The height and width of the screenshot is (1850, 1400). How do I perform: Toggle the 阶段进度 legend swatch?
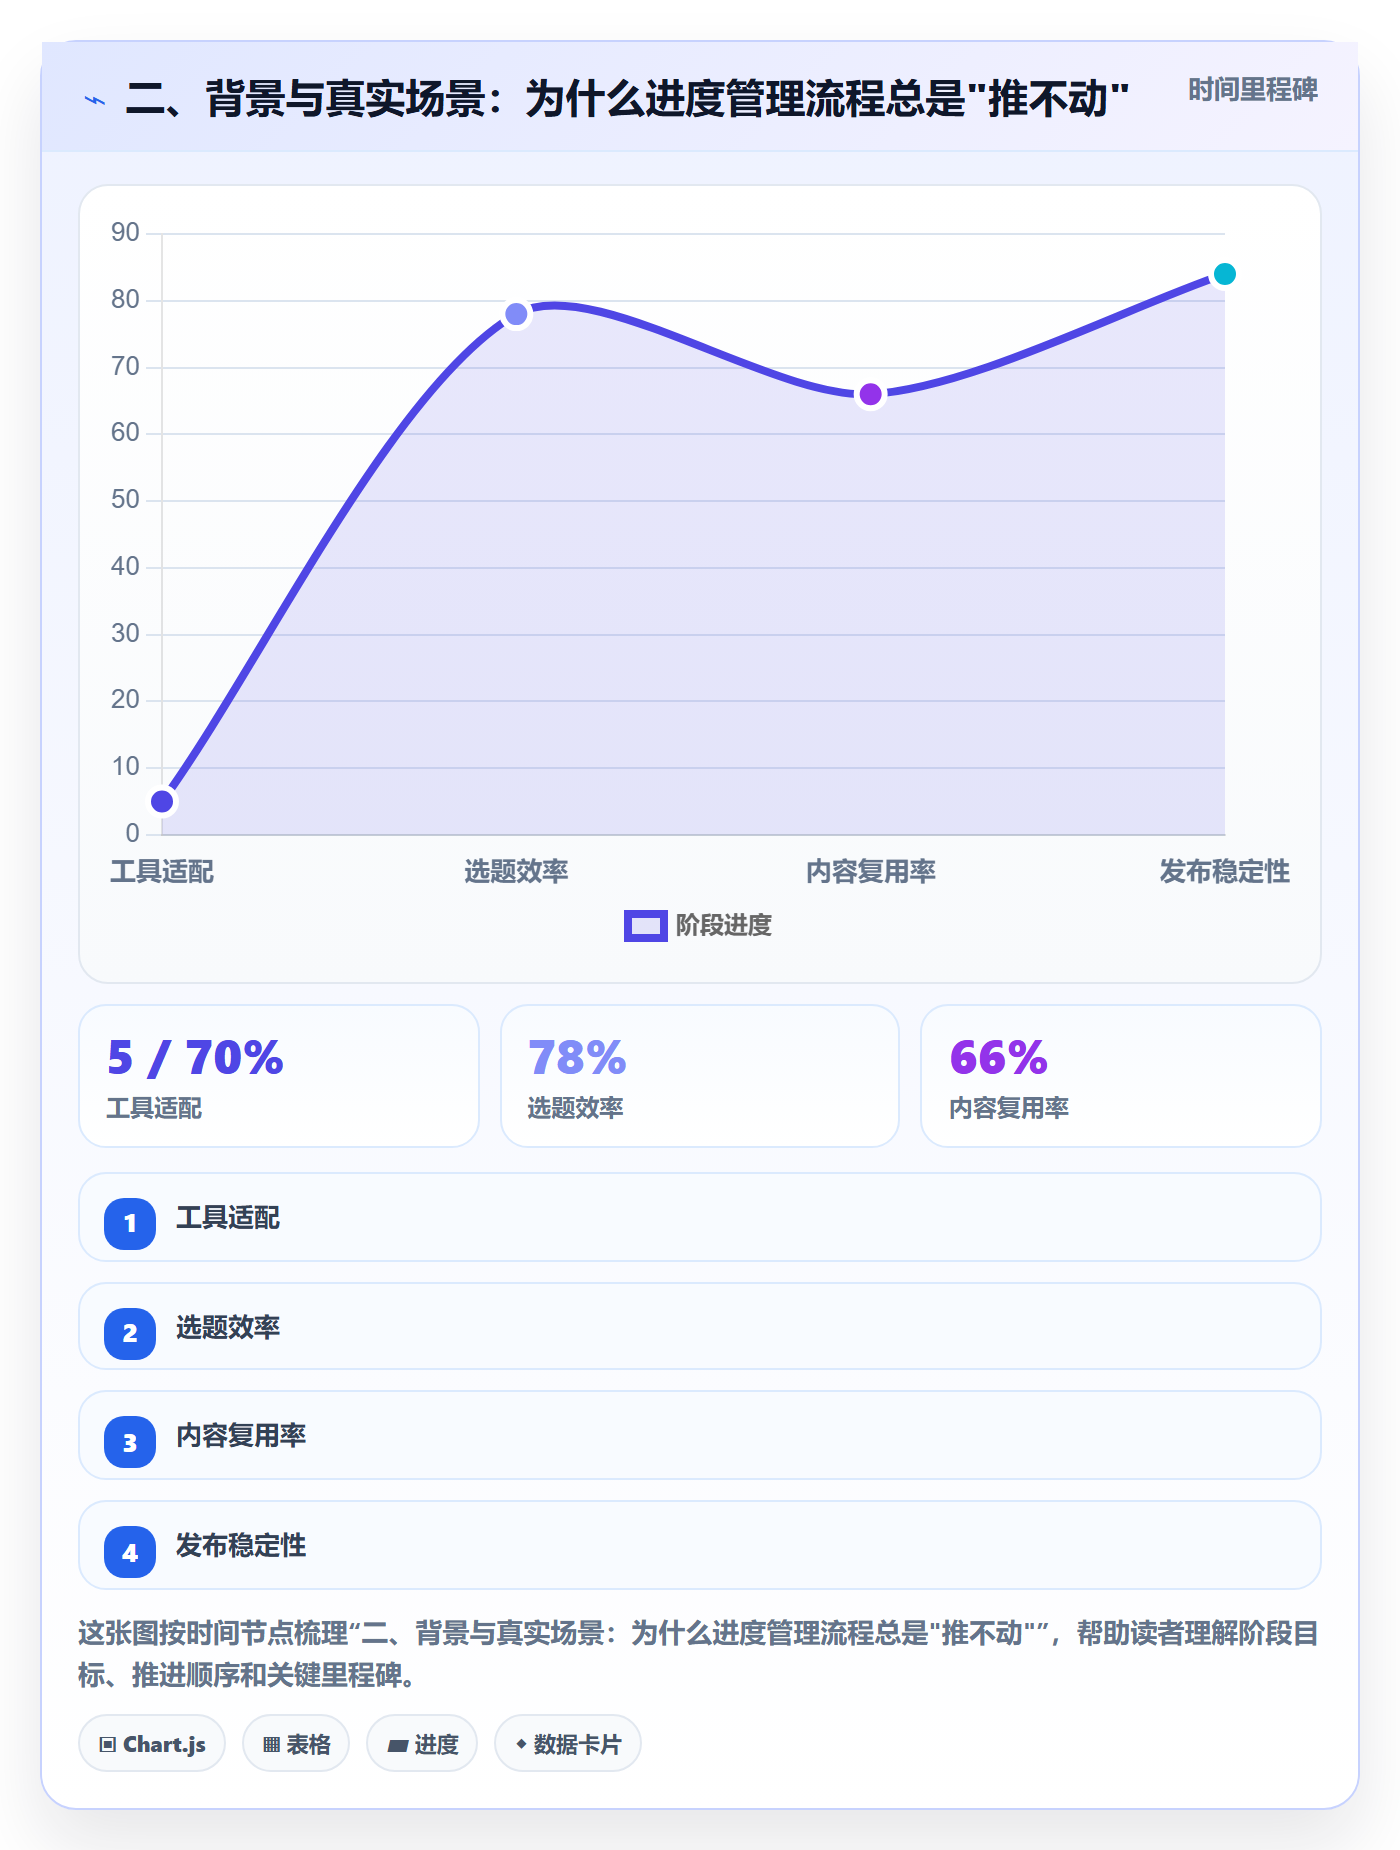[x=645, y=926]
